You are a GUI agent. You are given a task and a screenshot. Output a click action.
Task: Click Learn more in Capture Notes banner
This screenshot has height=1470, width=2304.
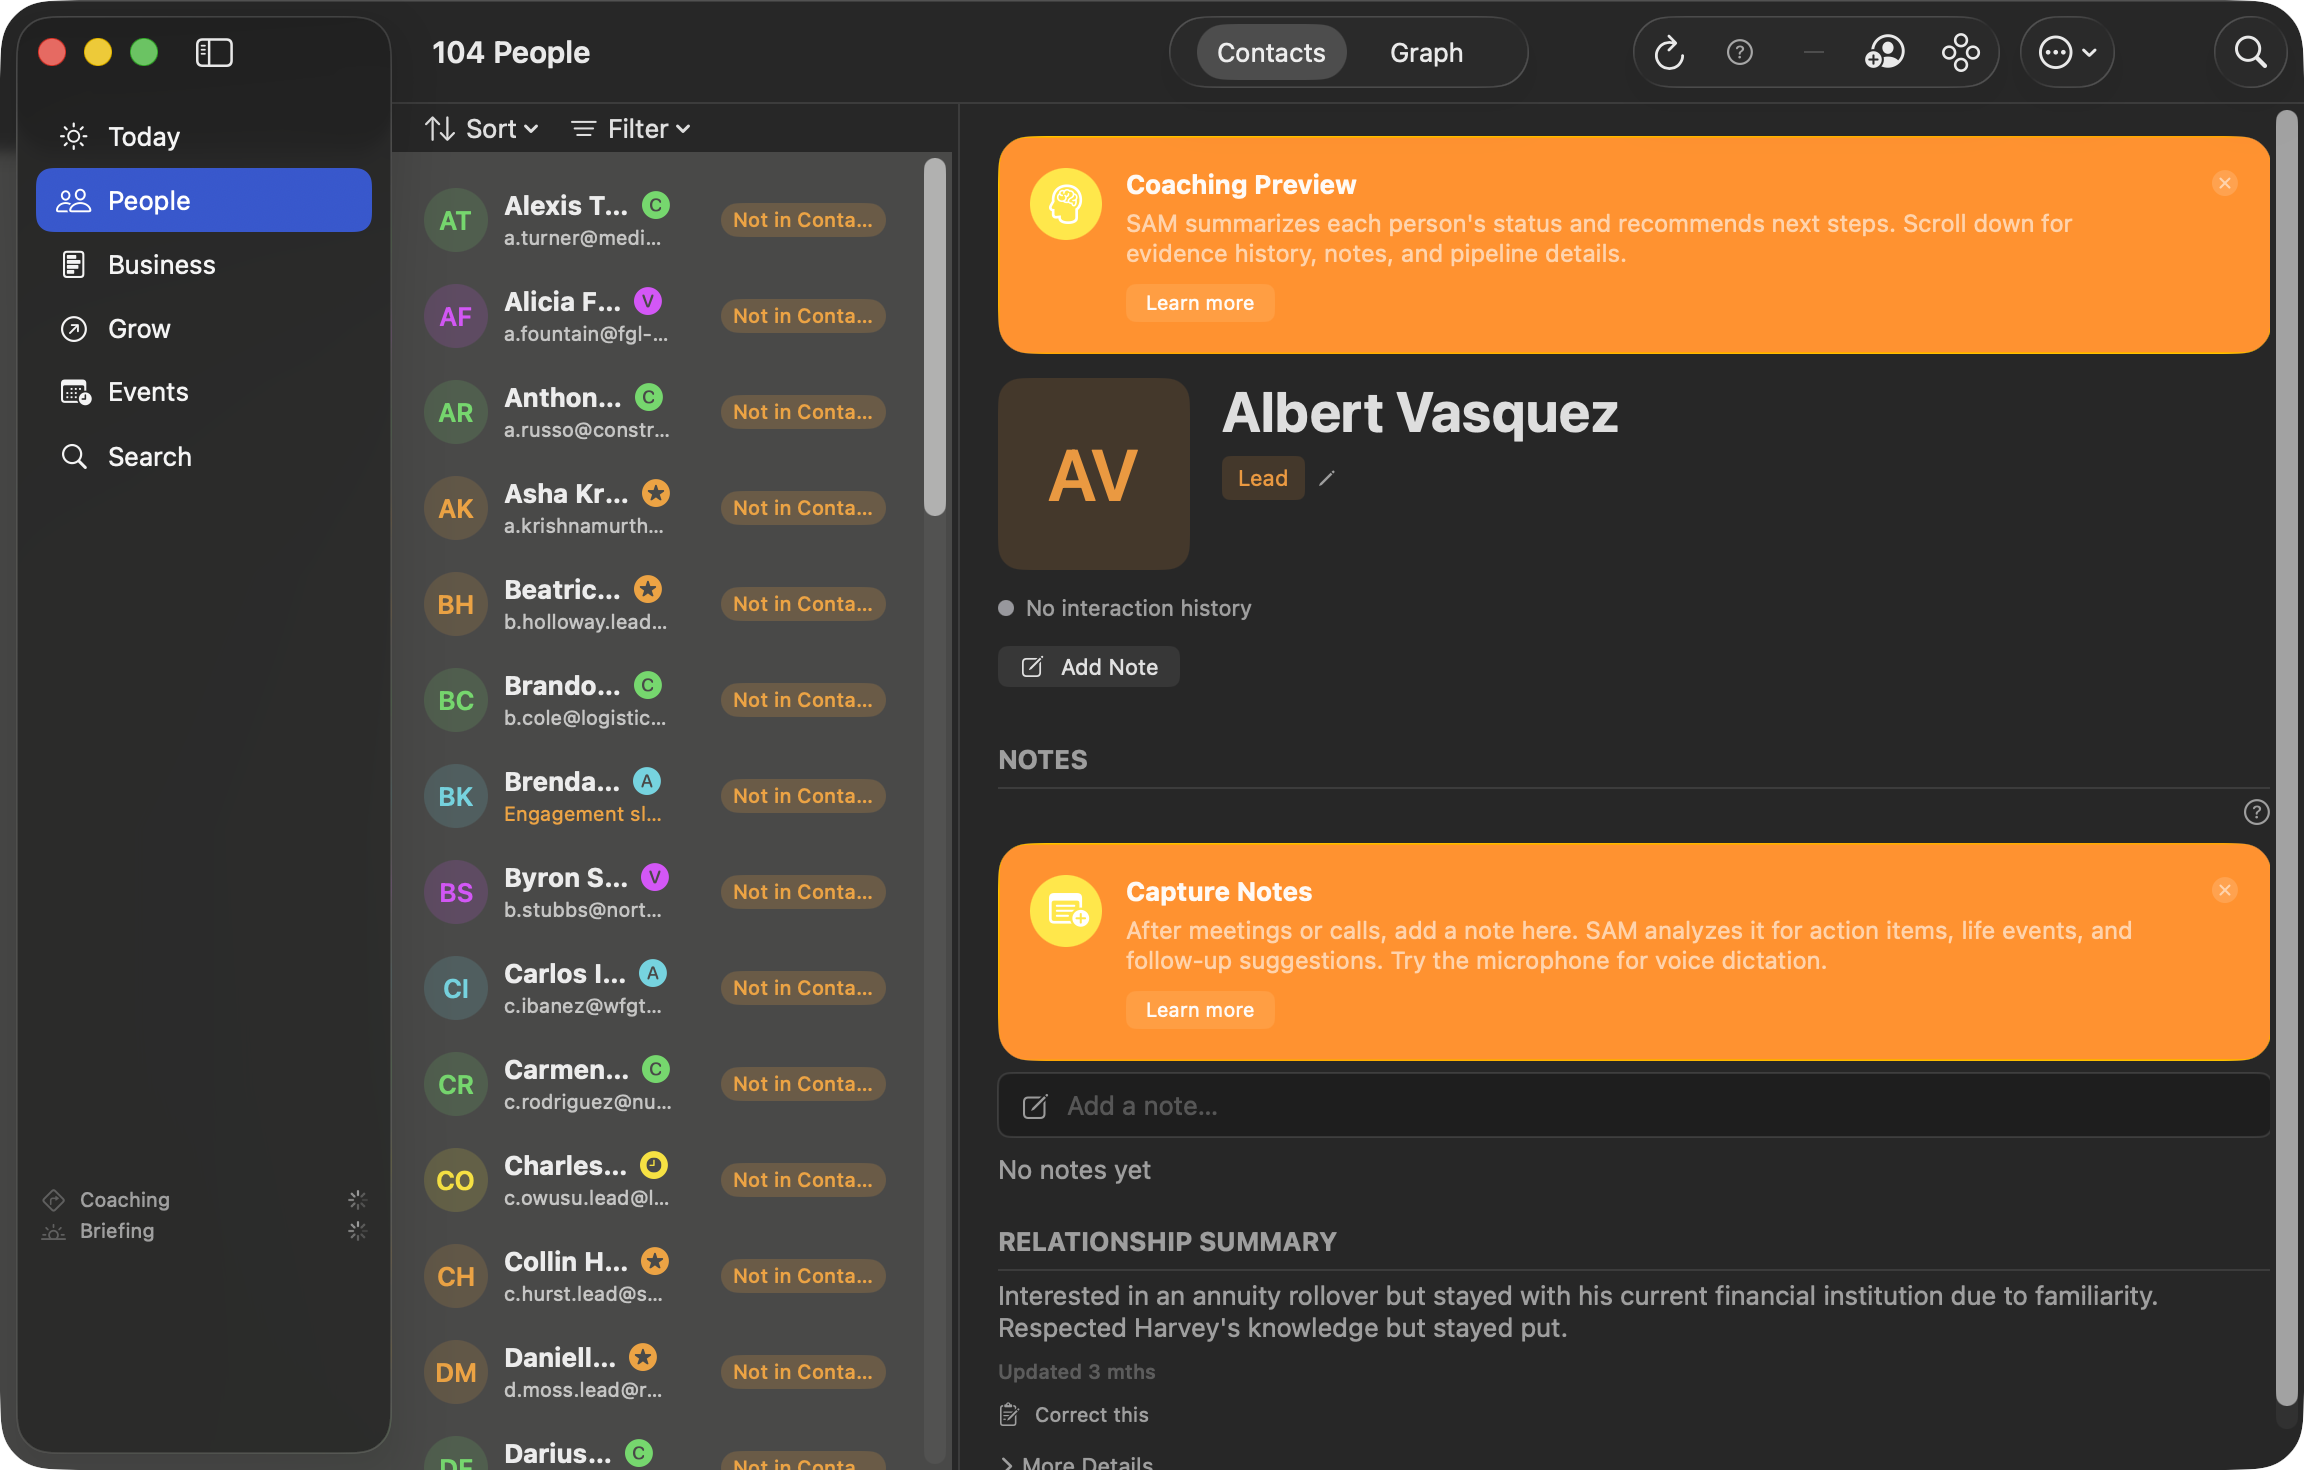point(1199,1009)
